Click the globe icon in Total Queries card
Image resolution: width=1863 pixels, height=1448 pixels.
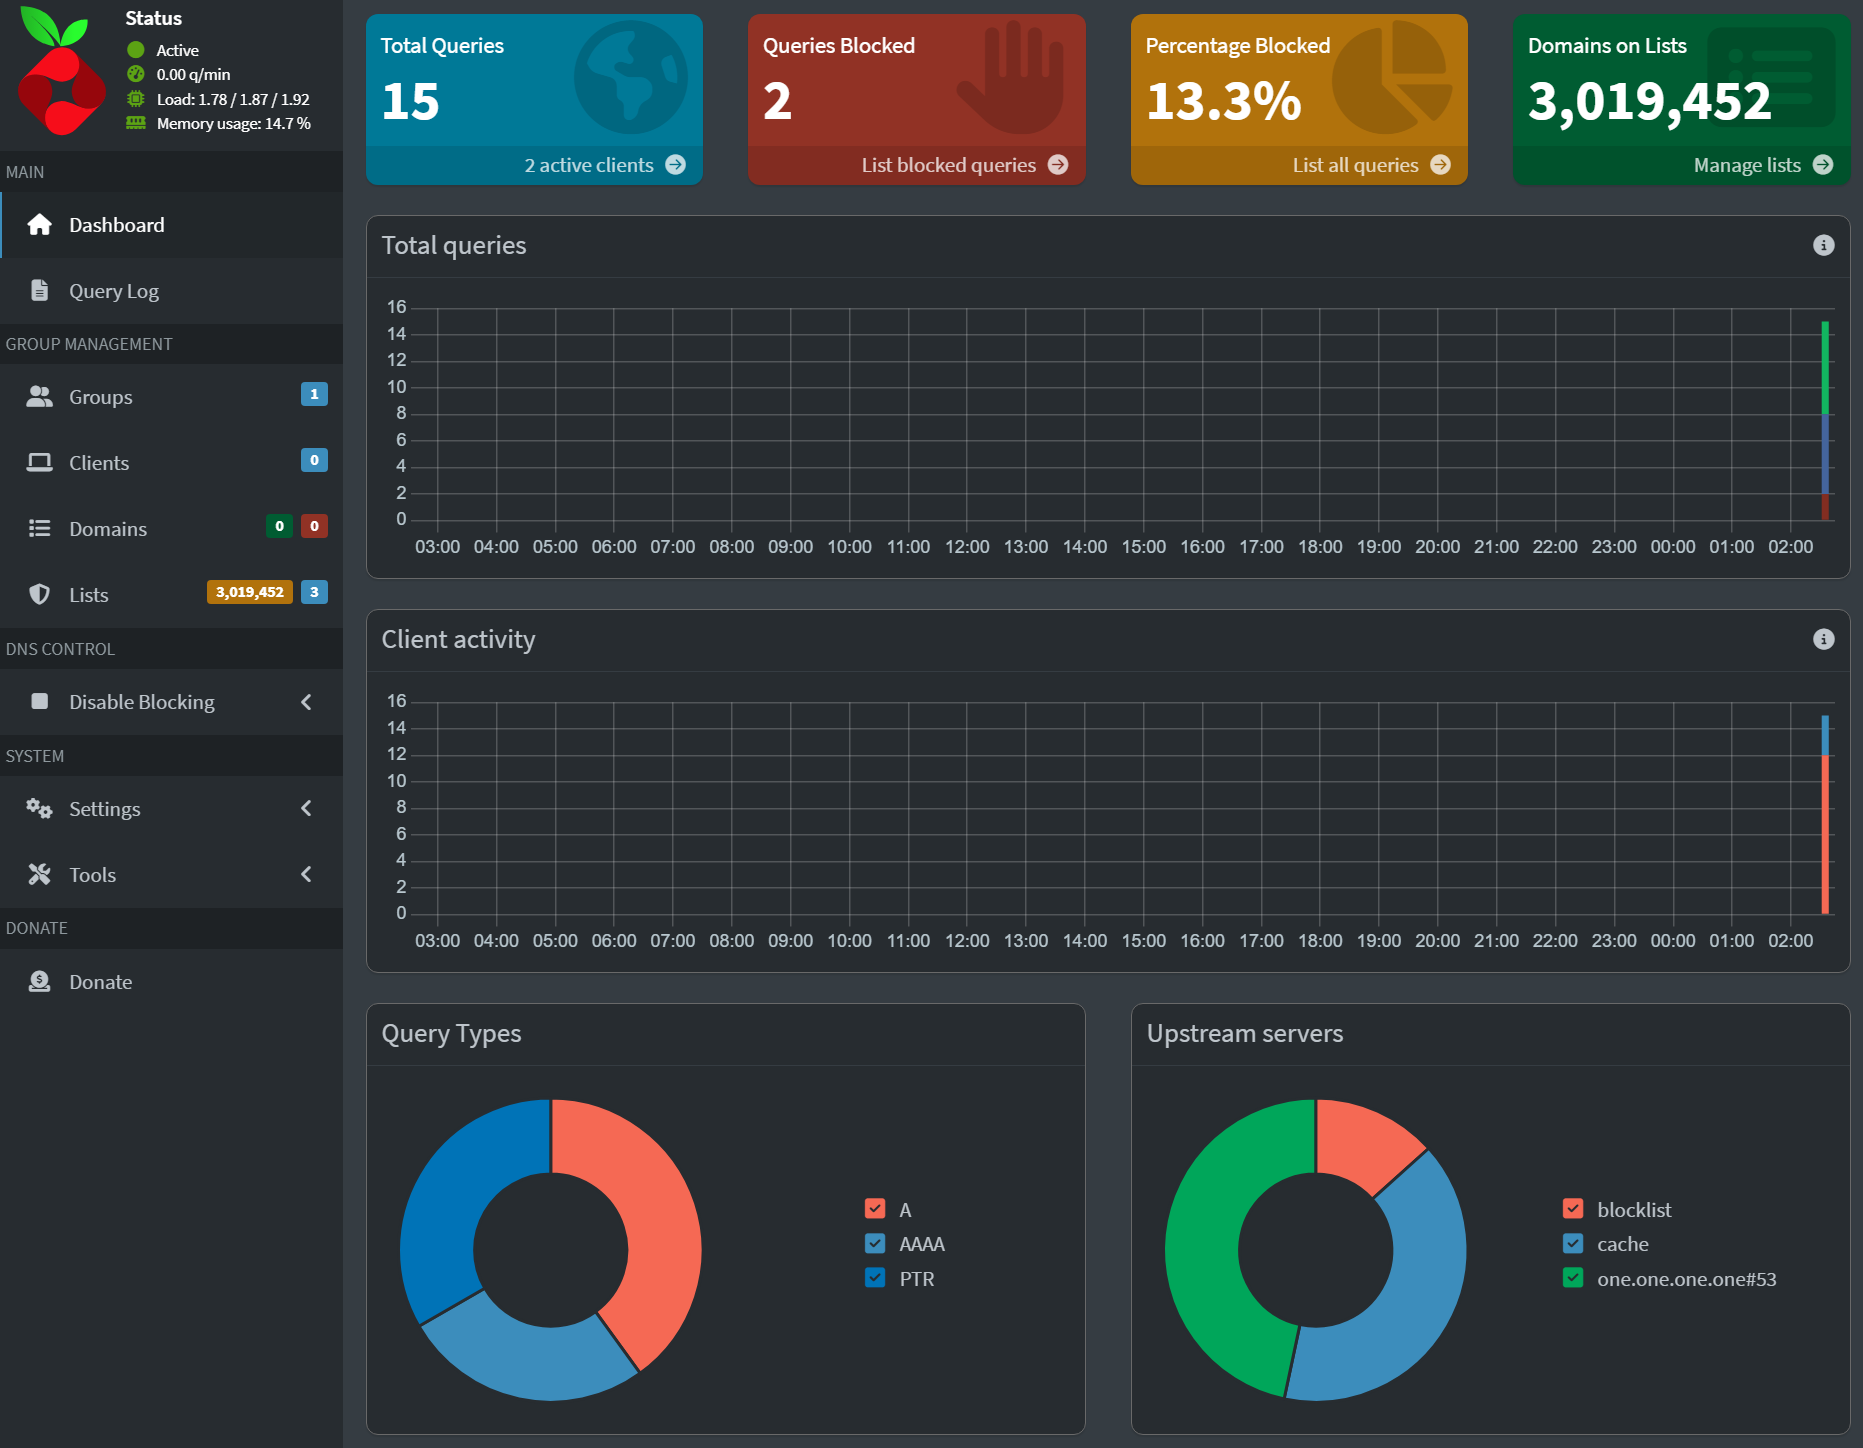pyautogui.click(x=631, y=78)
